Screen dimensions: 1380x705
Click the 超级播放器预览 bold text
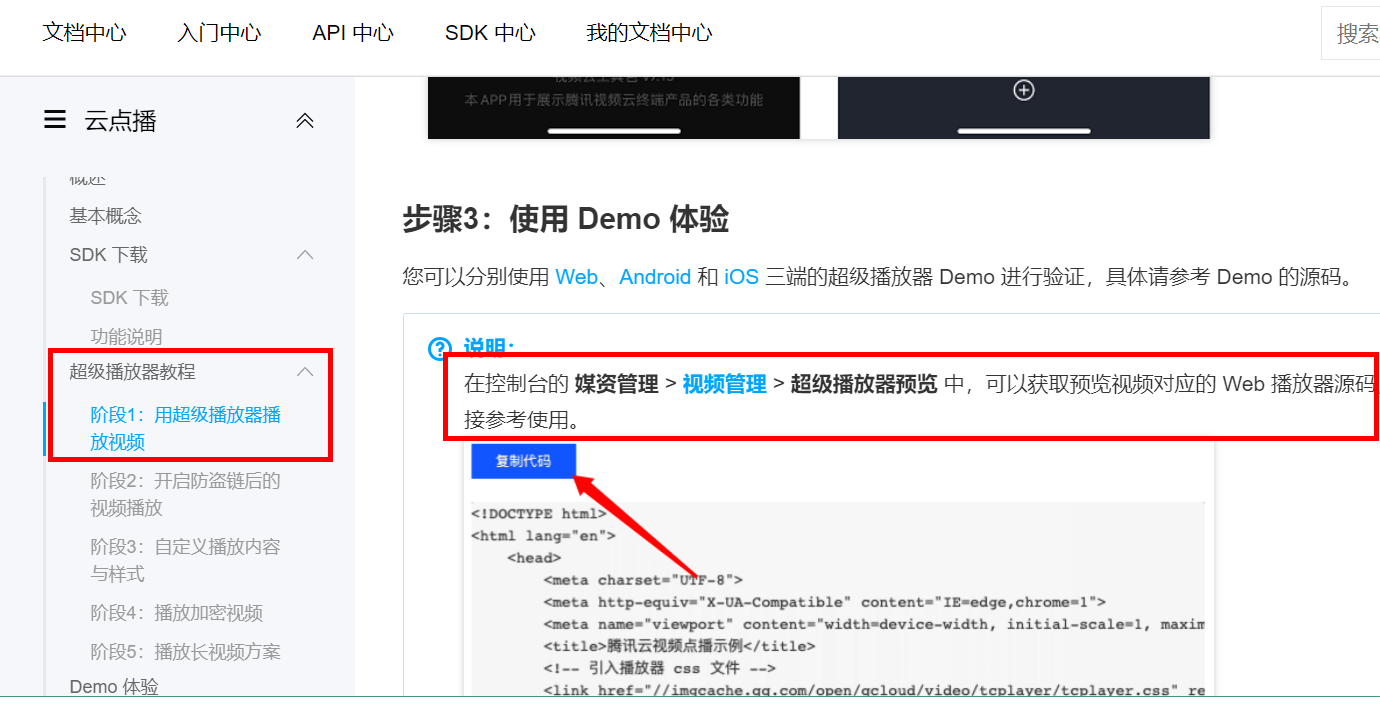click(864, 384)
